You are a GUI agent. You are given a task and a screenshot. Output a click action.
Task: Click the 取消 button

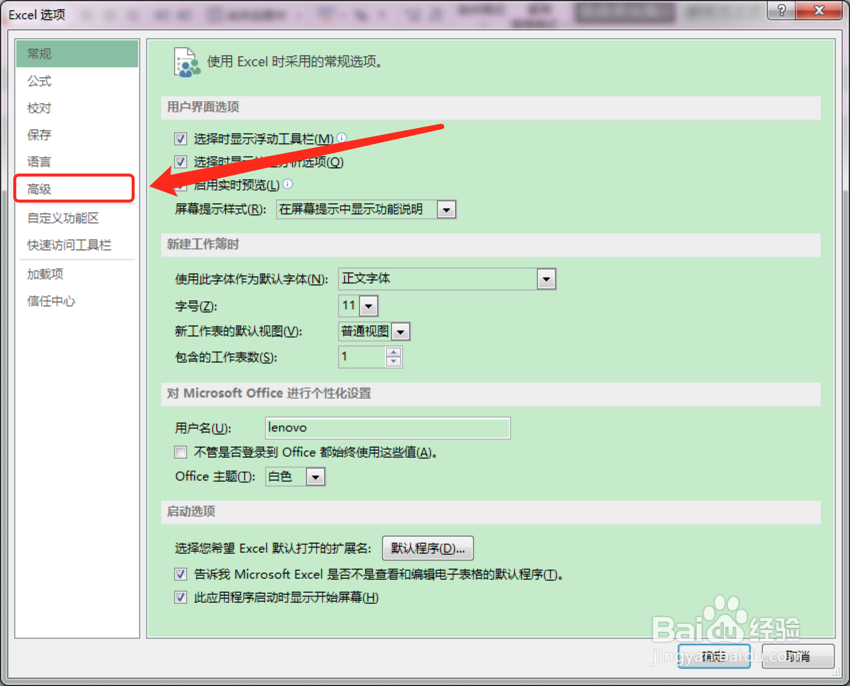pyautogui.click(x=798, y=656)
